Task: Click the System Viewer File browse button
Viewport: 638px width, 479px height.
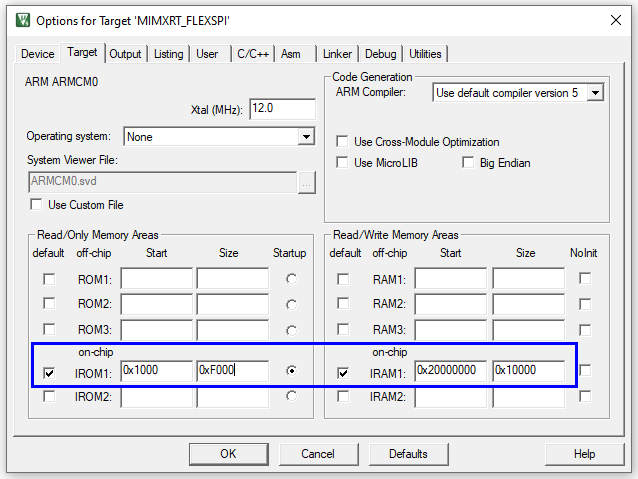Action: click(306, 182)
